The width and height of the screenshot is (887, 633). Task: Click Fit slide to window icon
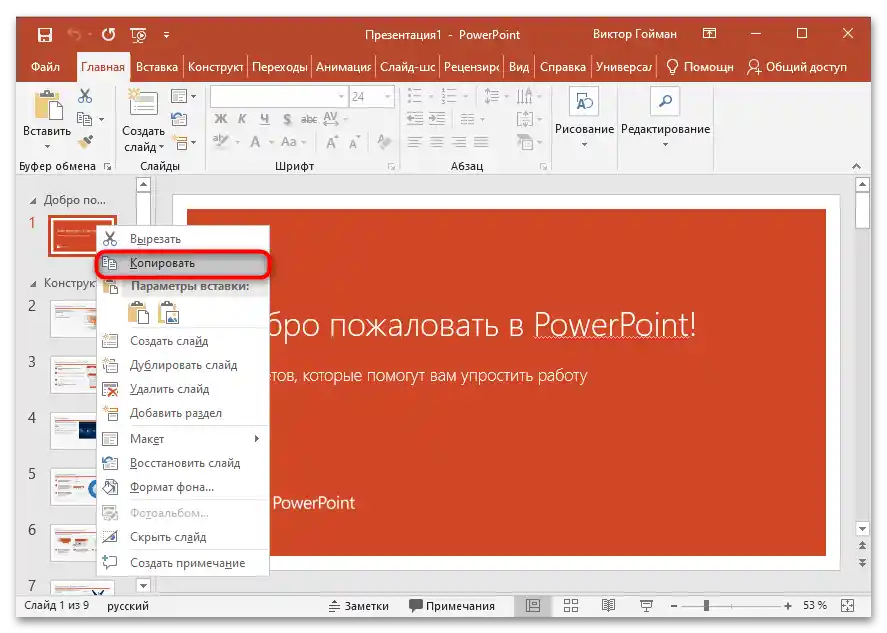point(847,606)
